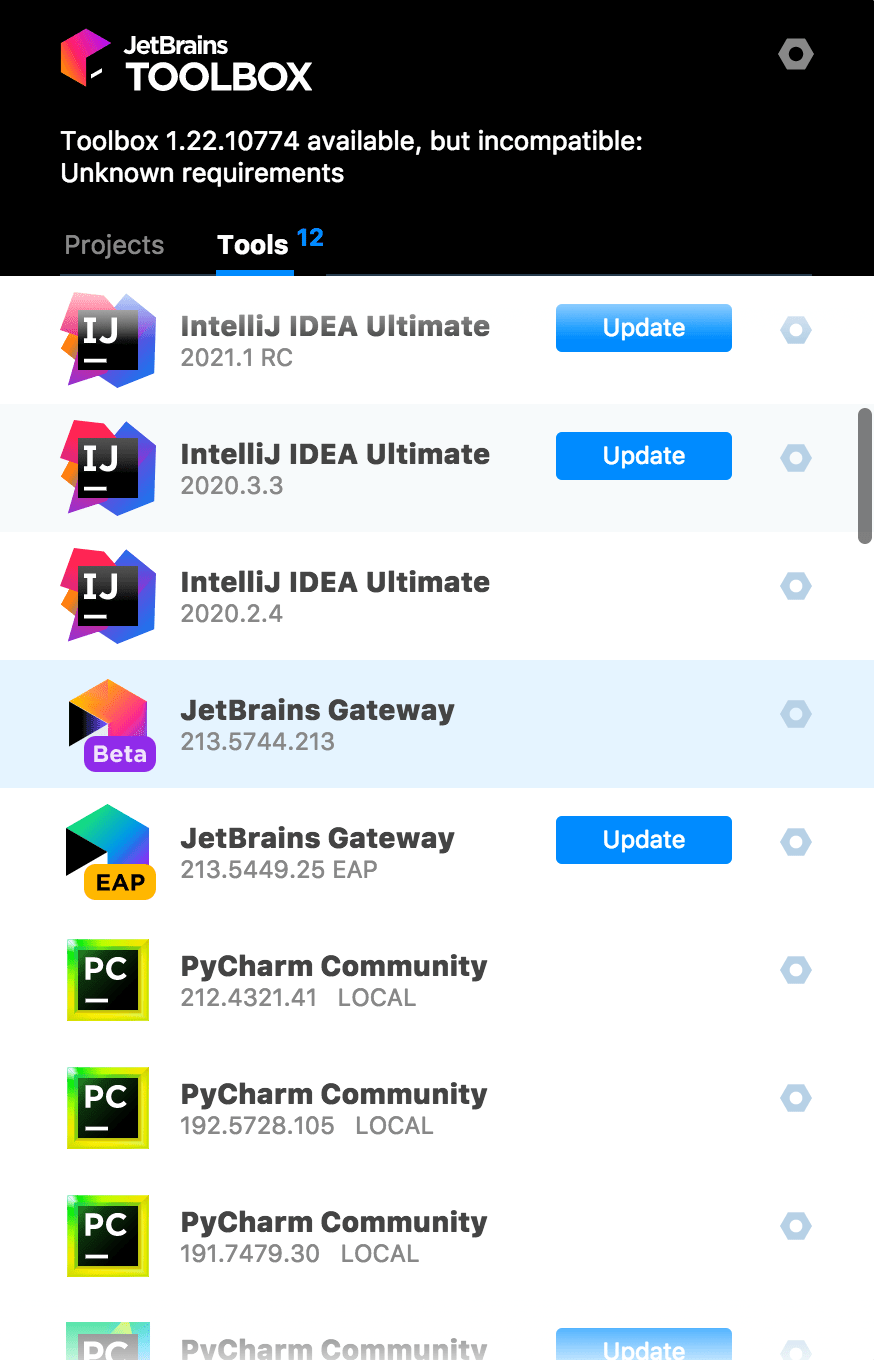Update JetBrains Gateway EAP
874x1360 pixels.
point(643,840)
